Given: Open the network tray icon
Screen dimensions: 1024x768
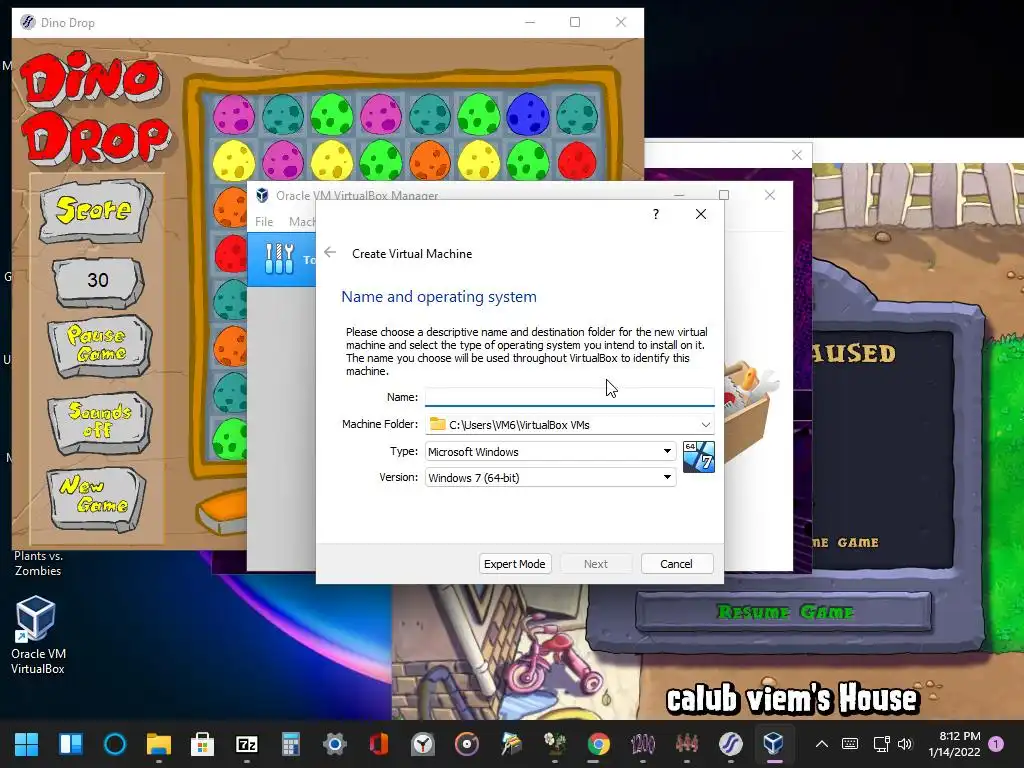Looking at the screenshot, I should (882, 744).
